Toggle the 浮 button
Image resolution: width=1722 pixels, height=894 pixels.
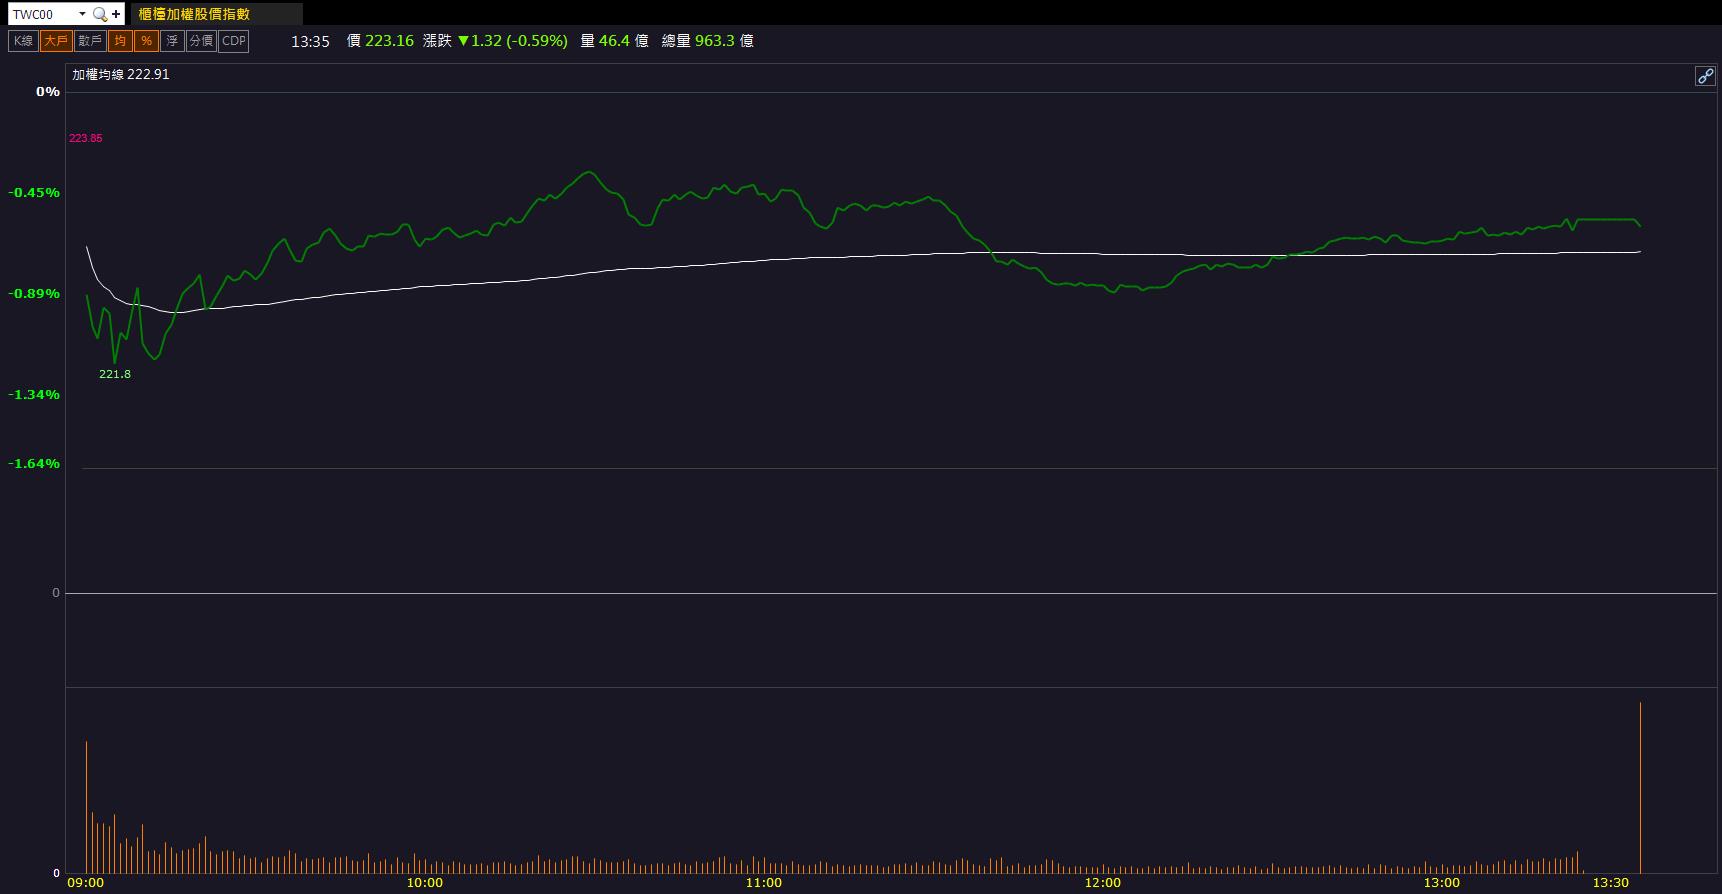click(172, 41)
